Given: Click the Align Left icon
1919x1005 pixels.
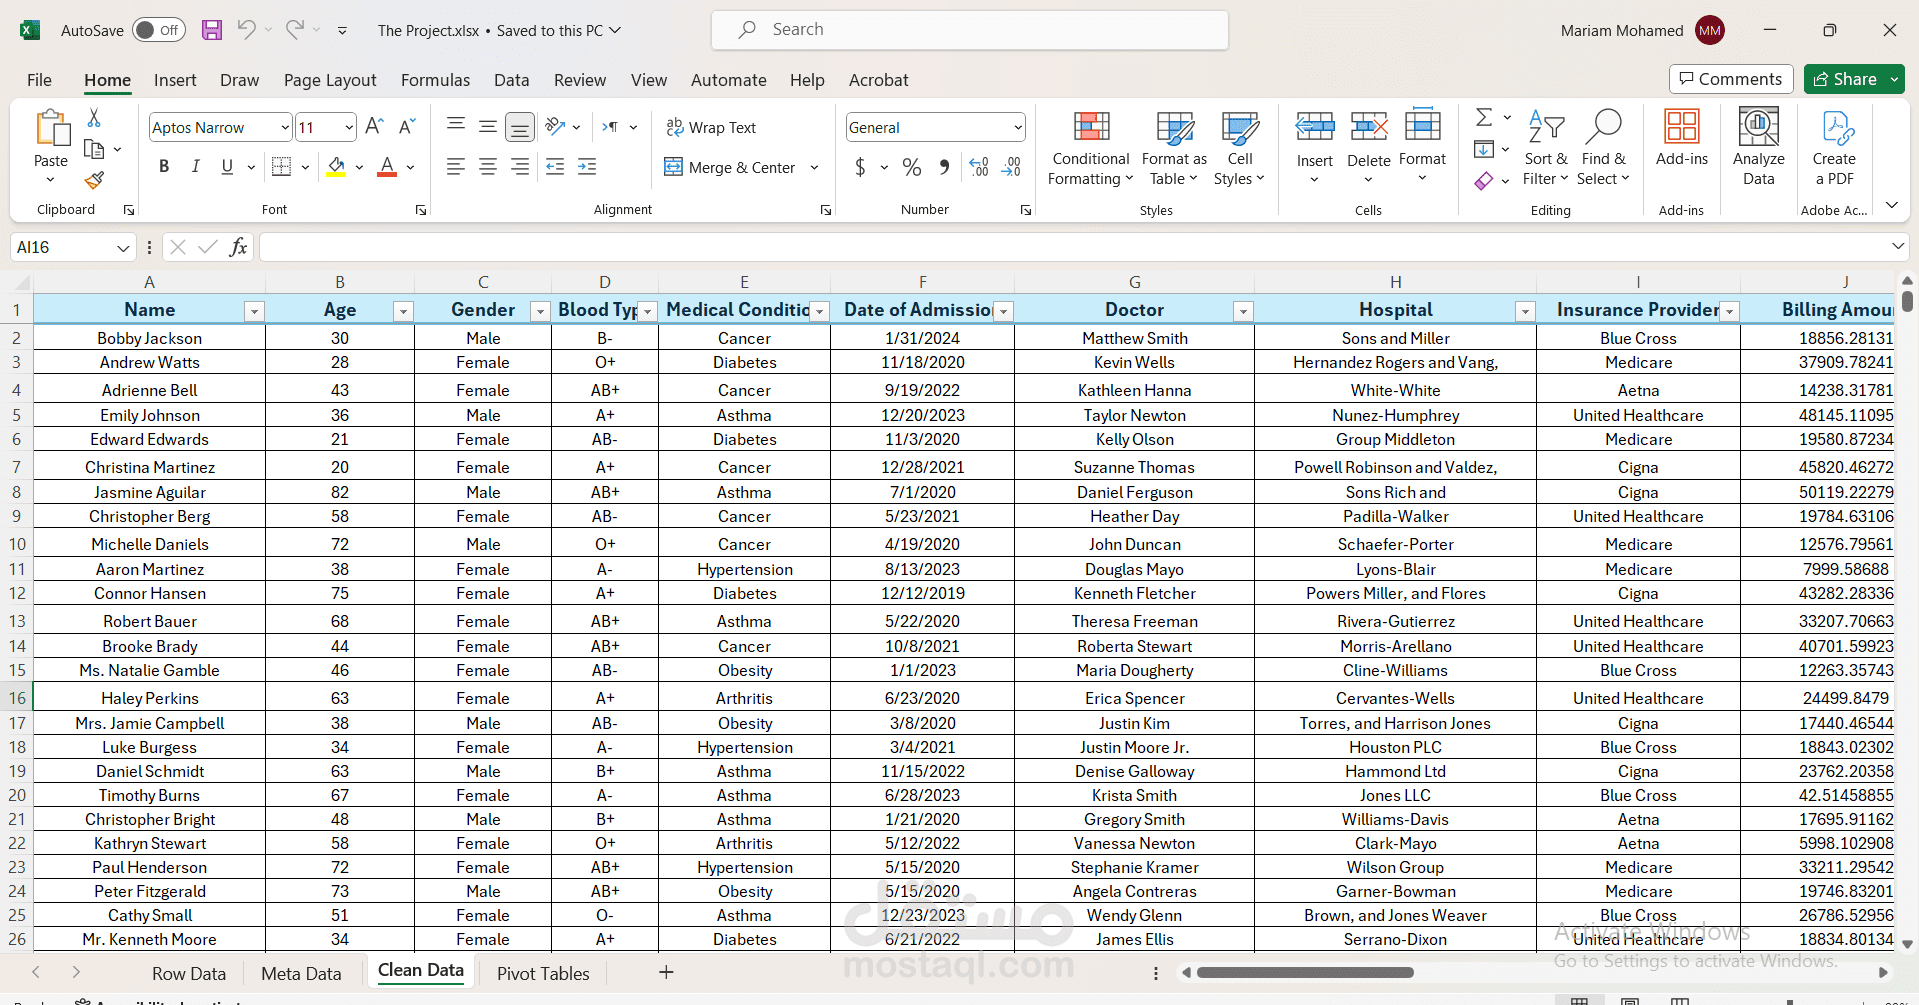Looking at the screenshot, I should (455, 167).
